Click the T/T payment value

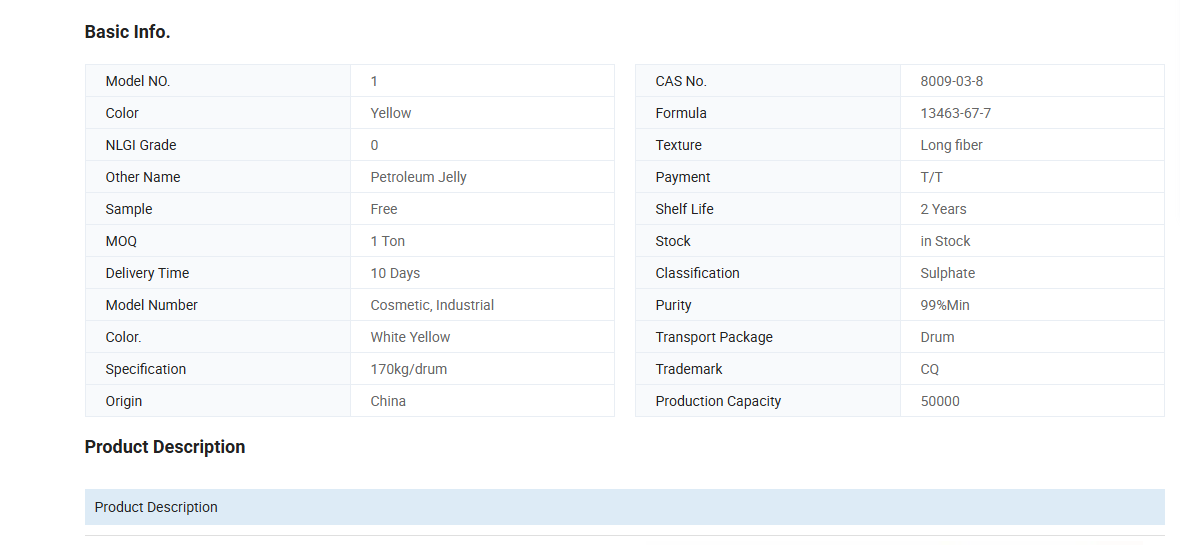[931, 177]
